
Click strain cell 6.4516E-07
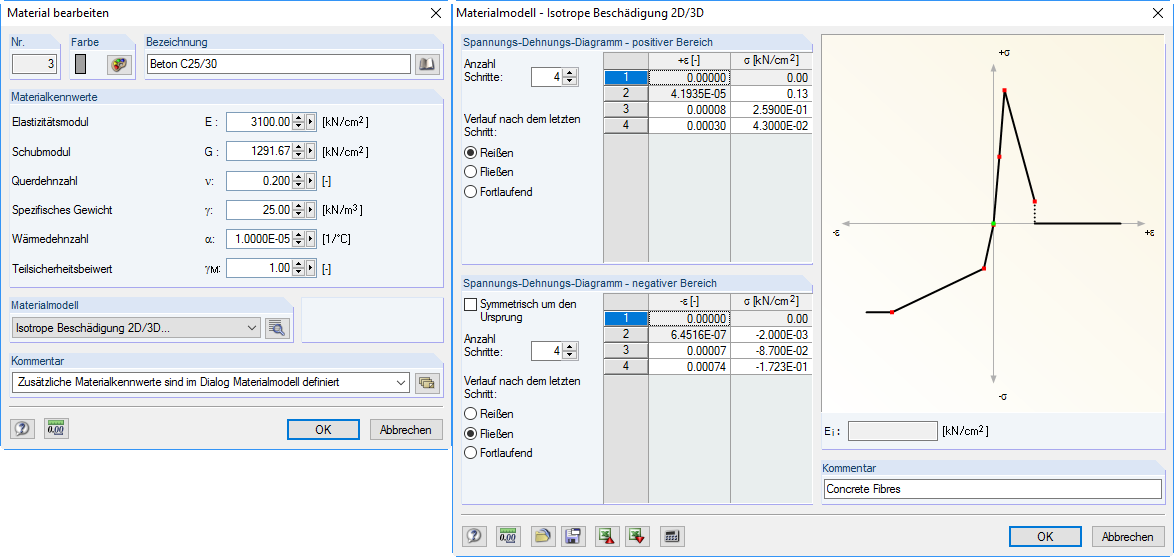point(690,335)
